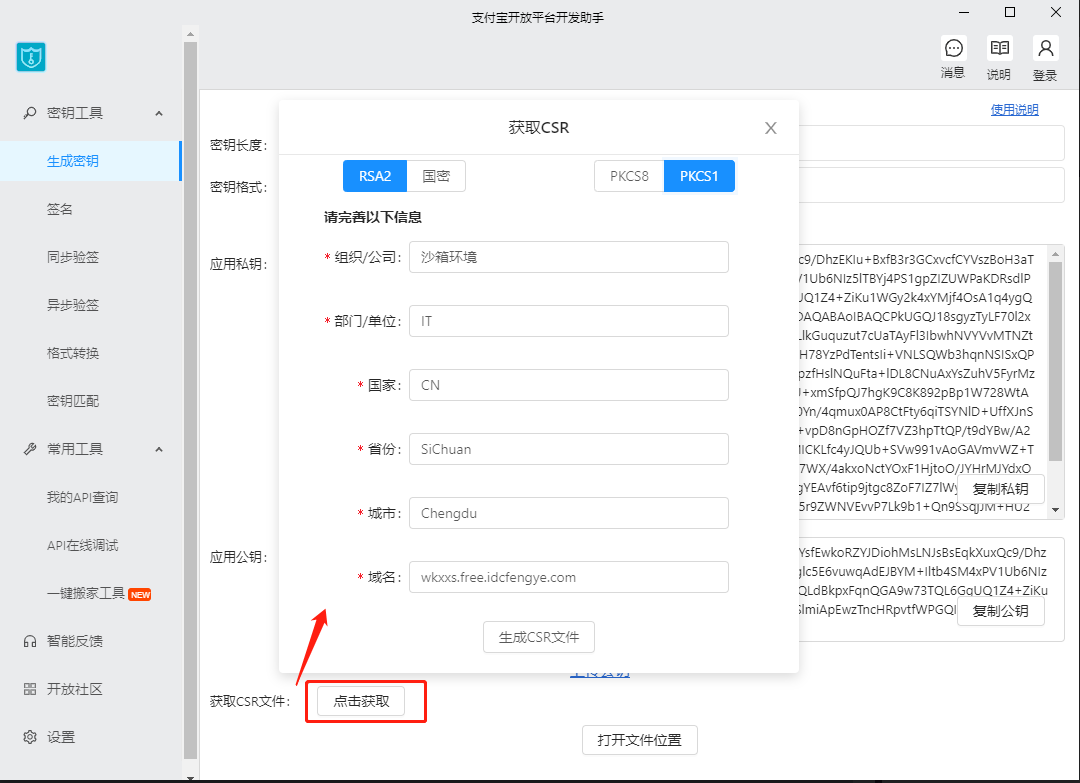
Task: Click the 开放社区 grid icon
Action: (30, 689)
